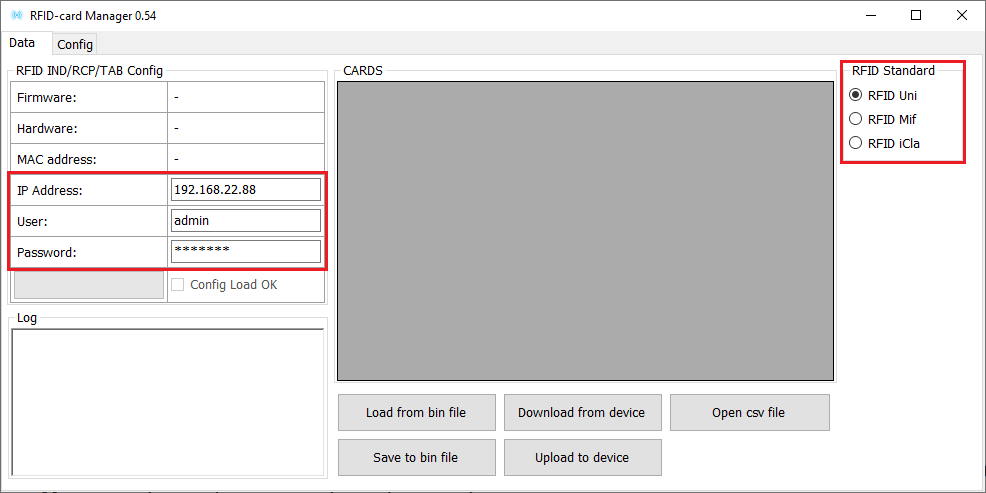Minimize the RFID-card Manager window
Image resolution: width=986 pixels, height=493 pixels.
[x=870, y=16]
